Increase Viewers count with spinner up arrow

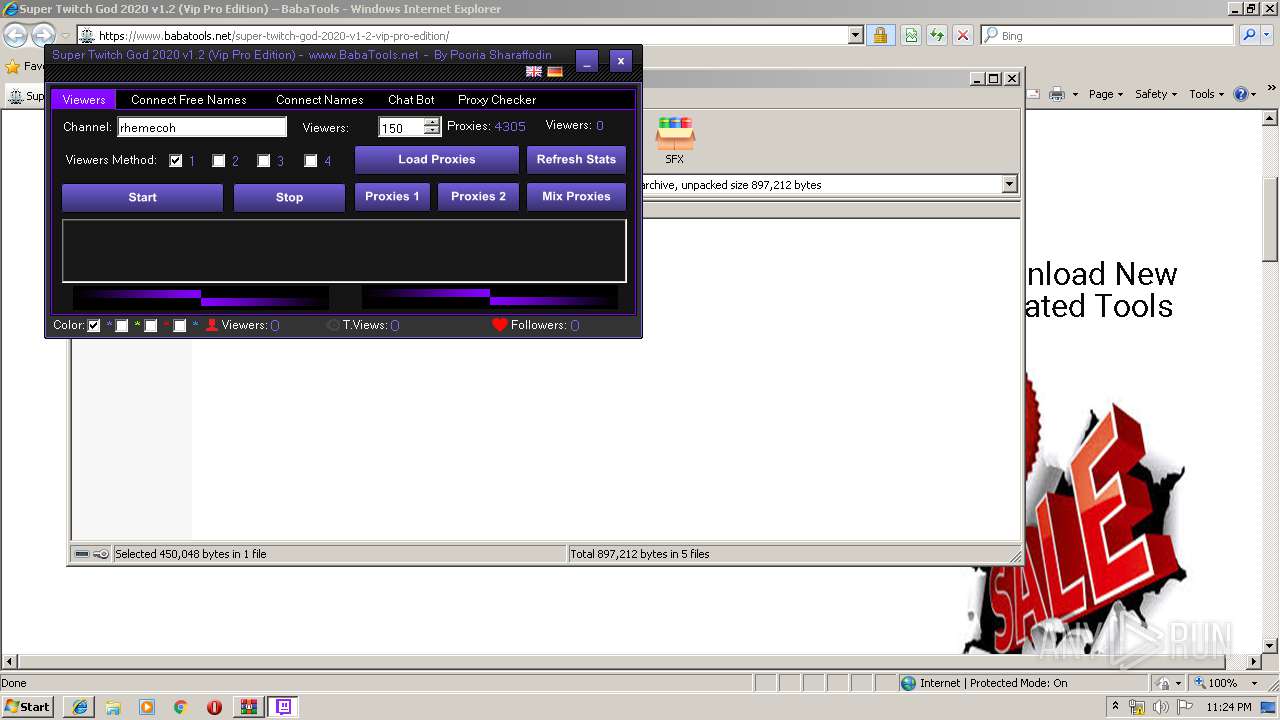click(432, 122)
